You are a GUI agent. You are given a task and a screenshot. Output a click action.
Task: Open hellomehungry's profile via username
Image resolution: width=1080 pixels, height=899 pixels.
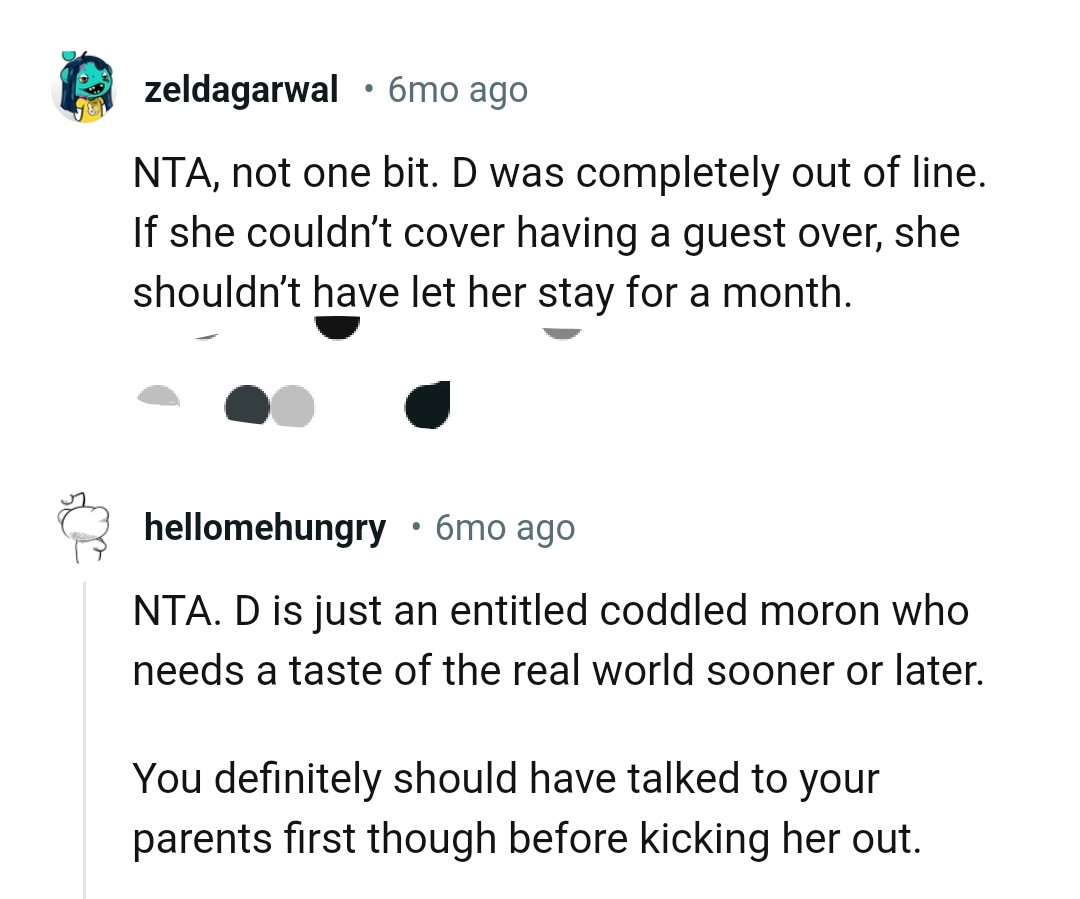coord(264,527)
